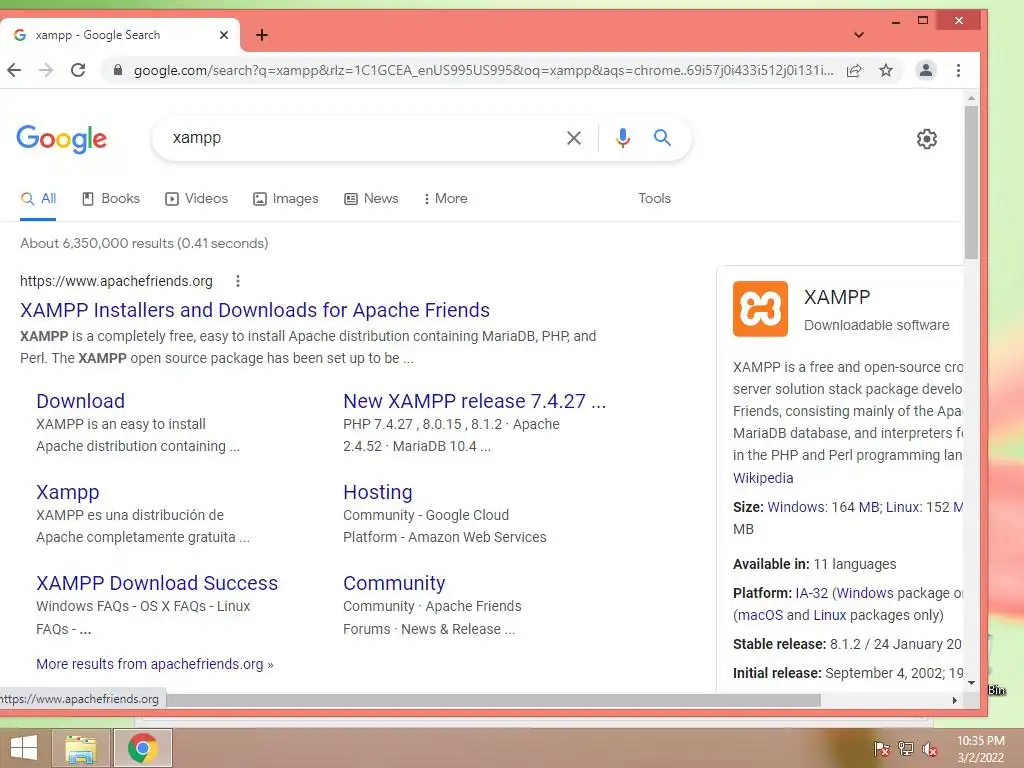Open Google quick settings gear
1024x768 pixels.
[927, 138]
